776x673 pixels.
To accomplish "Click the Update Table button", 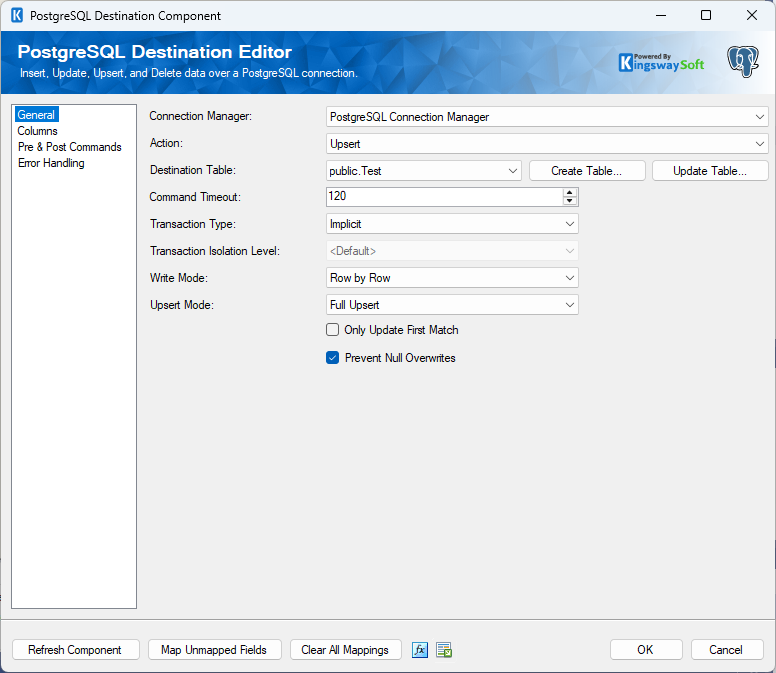I will click(x=710, y=171).
